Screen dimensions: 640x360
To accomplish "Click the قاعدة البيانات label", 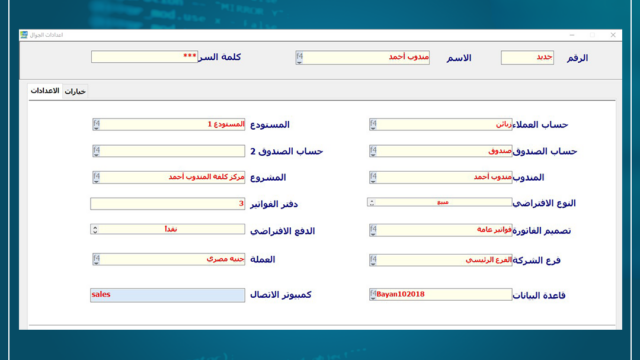I will point(539,296).
